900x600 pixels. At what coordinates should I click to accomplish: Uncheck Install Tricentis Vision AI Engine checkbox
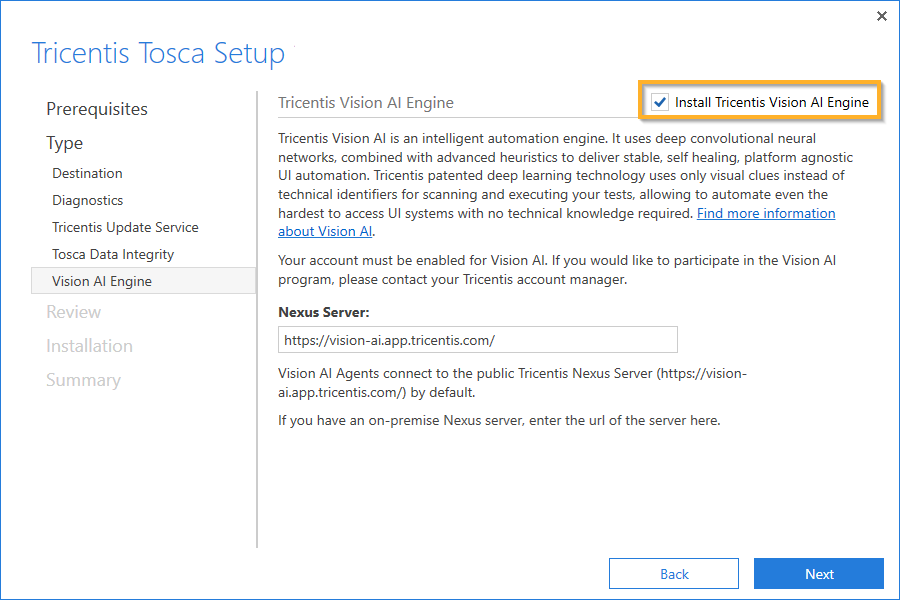coord(660,102)
